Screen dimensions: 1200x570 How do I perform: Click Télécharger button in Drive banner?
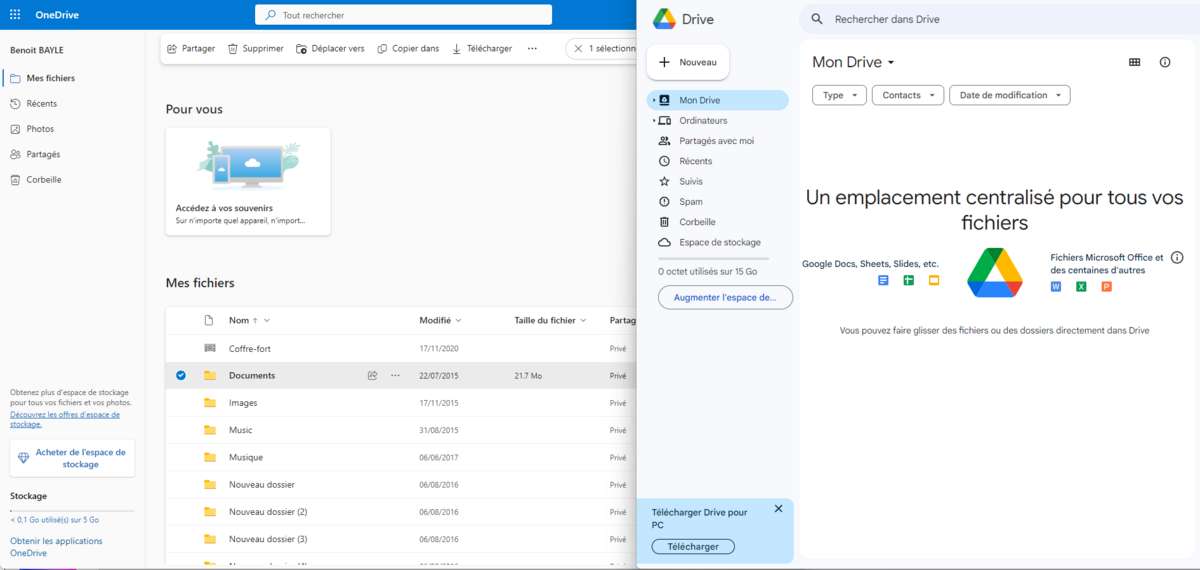[693, 547]
